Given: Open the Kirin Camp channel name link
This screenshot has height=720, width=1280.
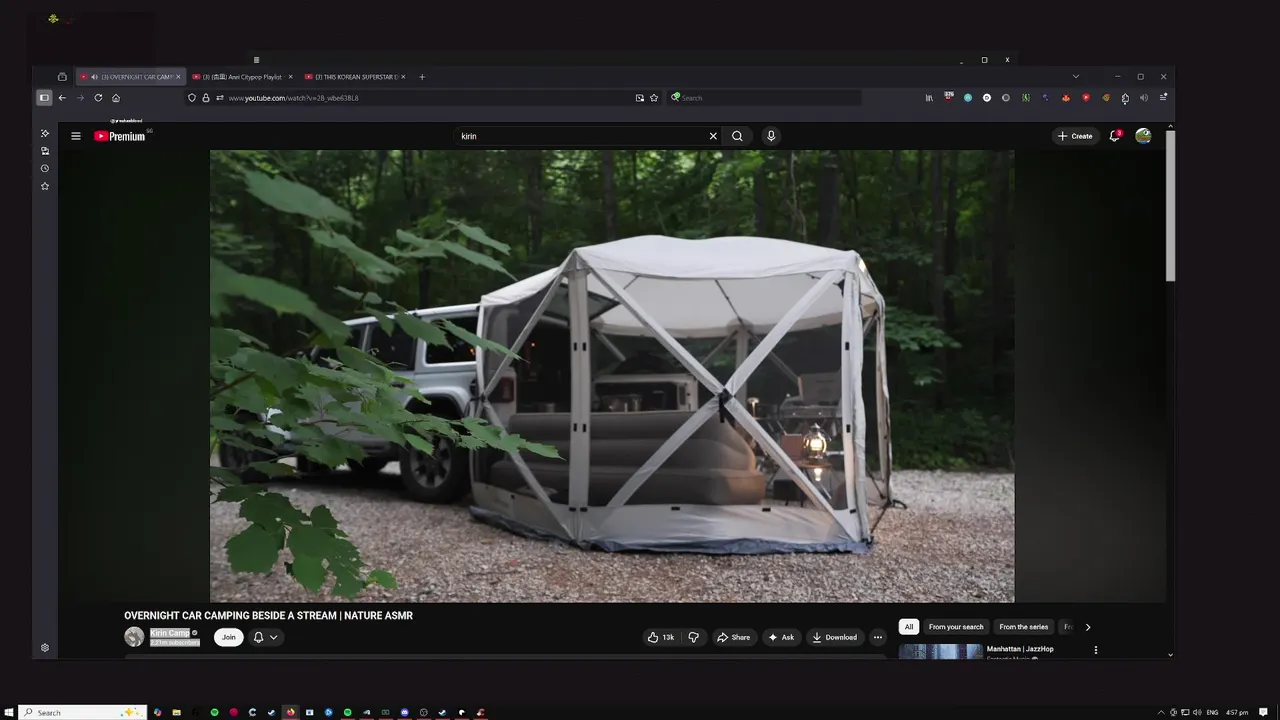Looking at the screenshot, I should (169, 633).
